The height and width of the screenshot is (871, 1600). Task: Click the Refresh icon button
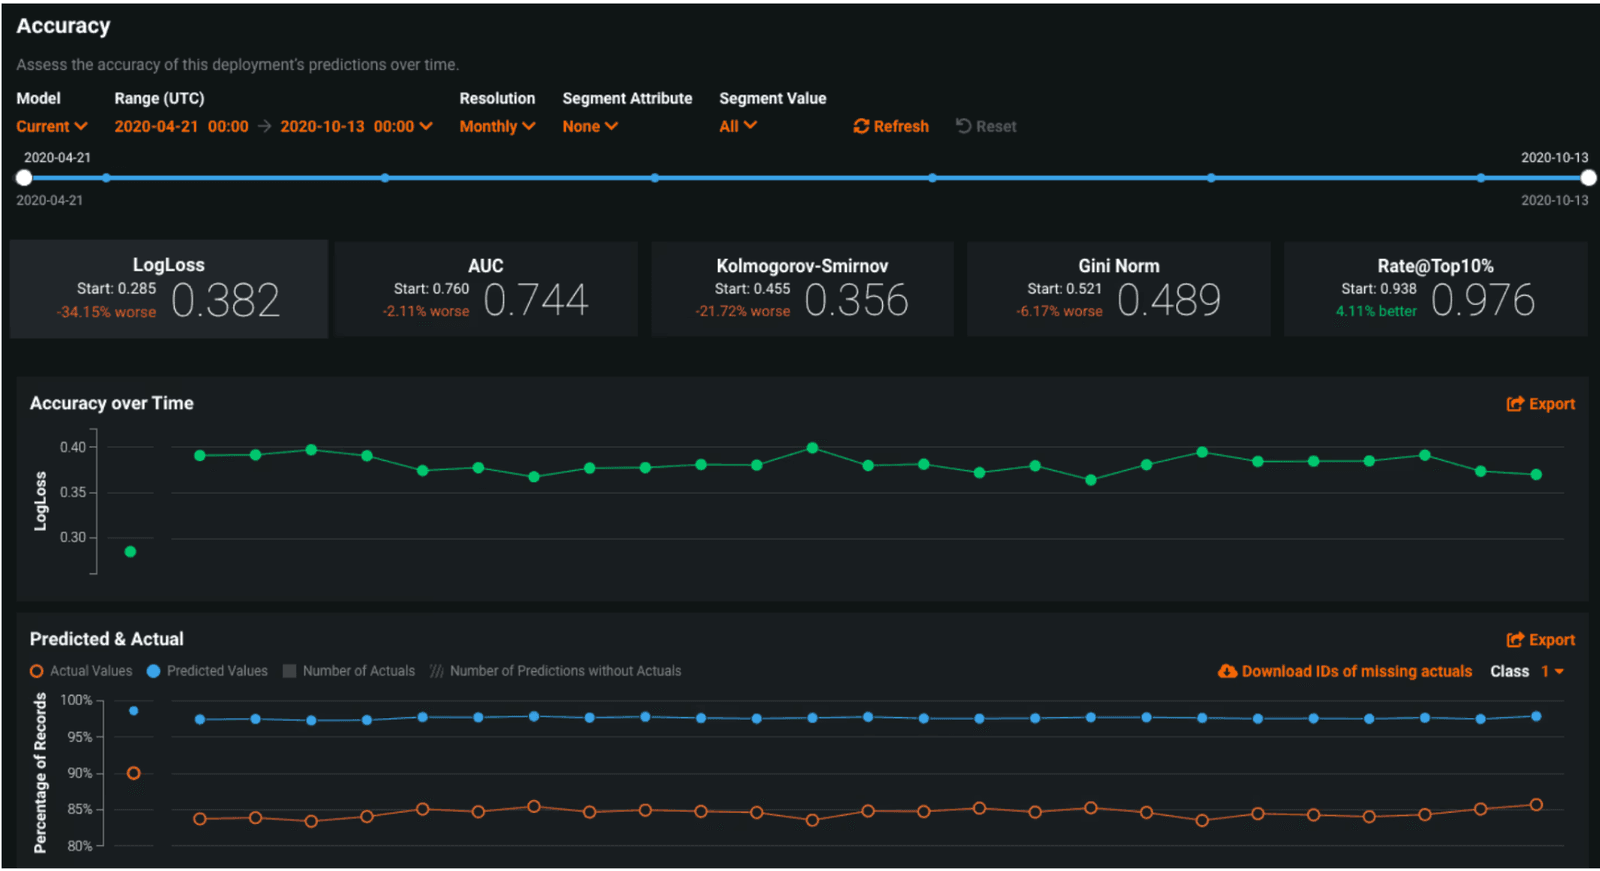tap(861, 126)
